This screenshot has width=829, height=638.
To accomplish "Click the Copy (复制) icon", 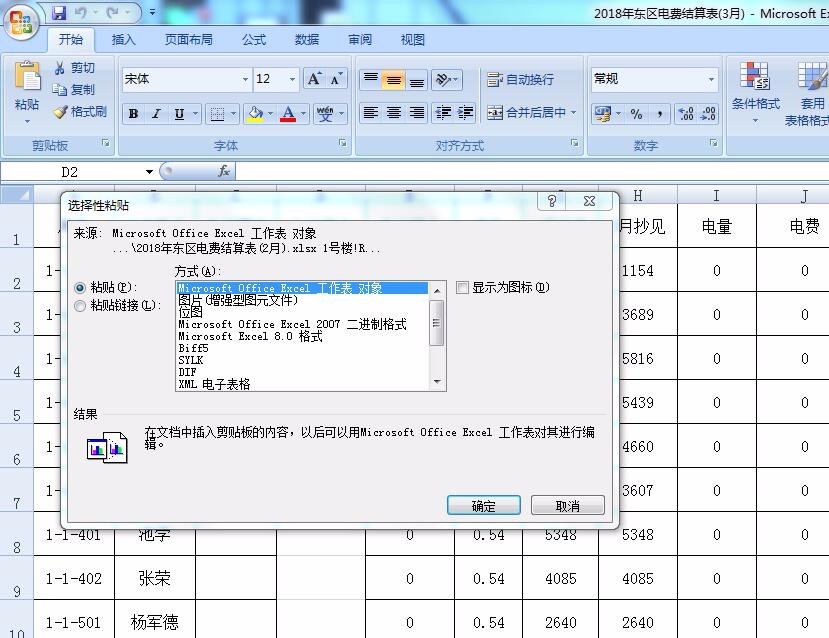I will (x=60, y=90).
